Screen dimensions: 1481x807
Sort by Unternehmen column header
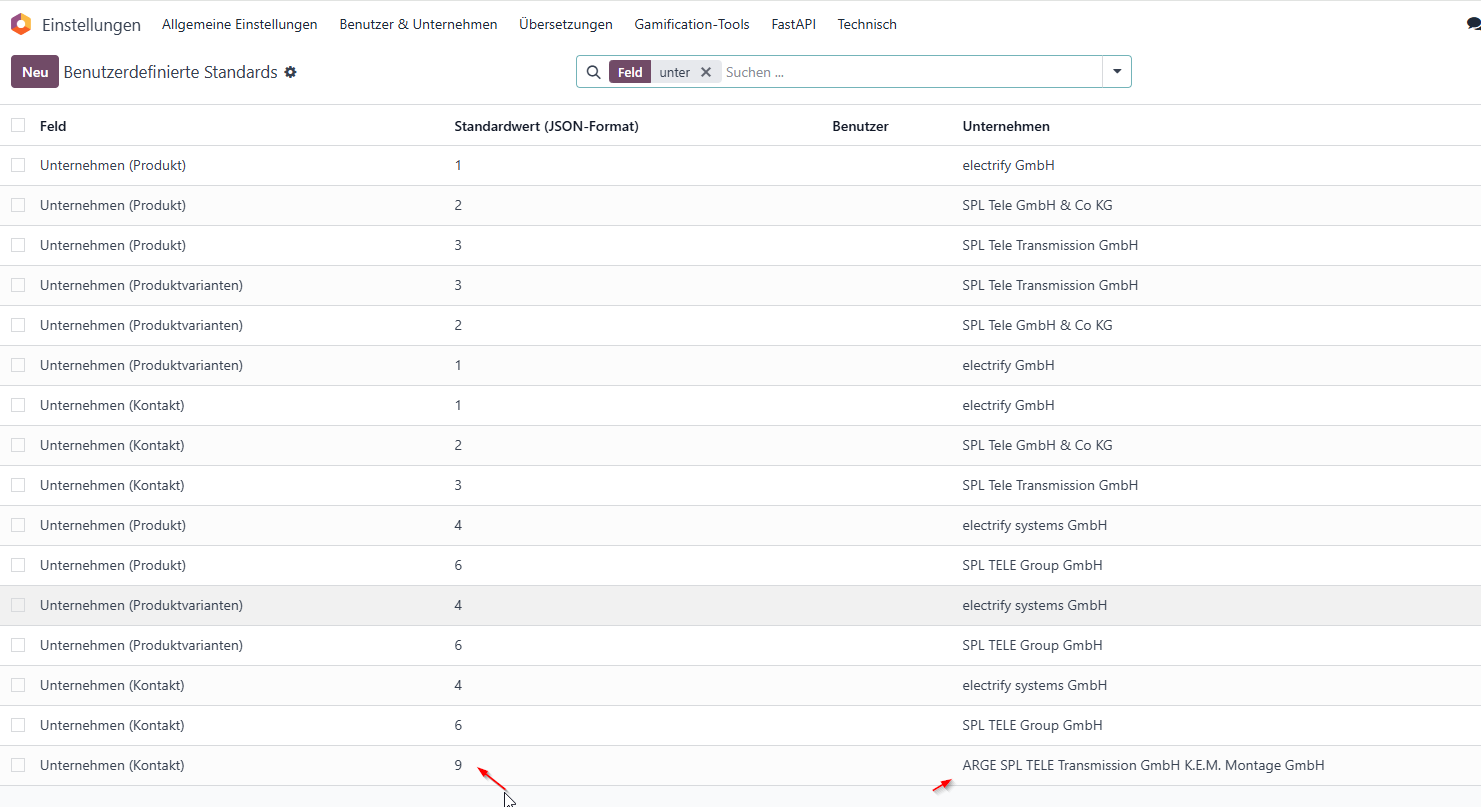1006,126
